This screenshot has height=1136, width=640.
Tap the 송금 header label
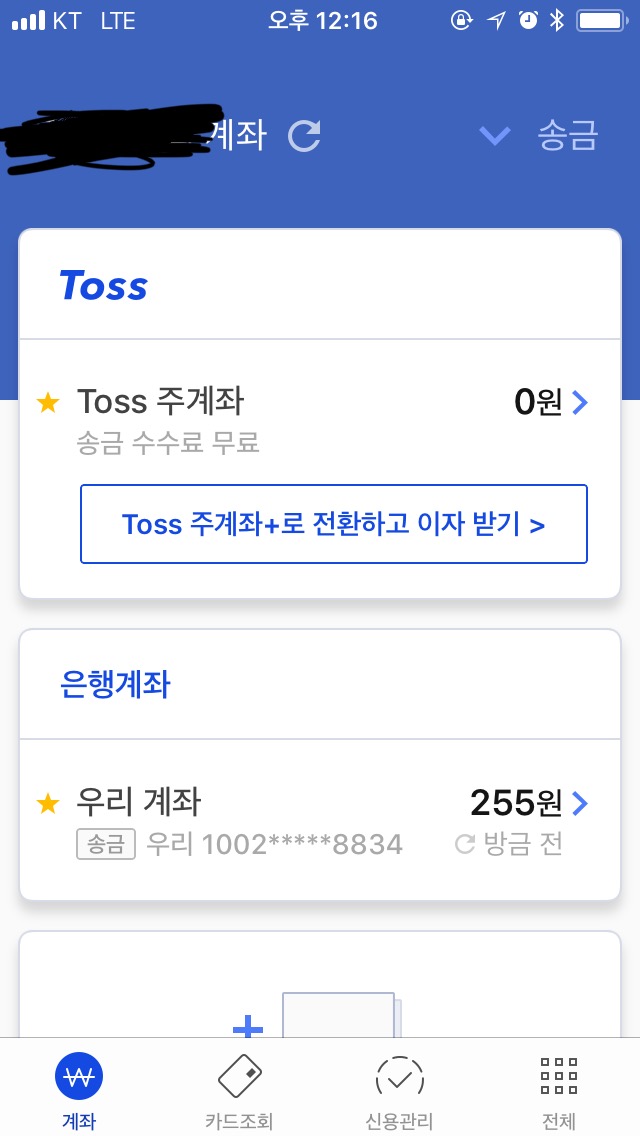pos(567,136)
